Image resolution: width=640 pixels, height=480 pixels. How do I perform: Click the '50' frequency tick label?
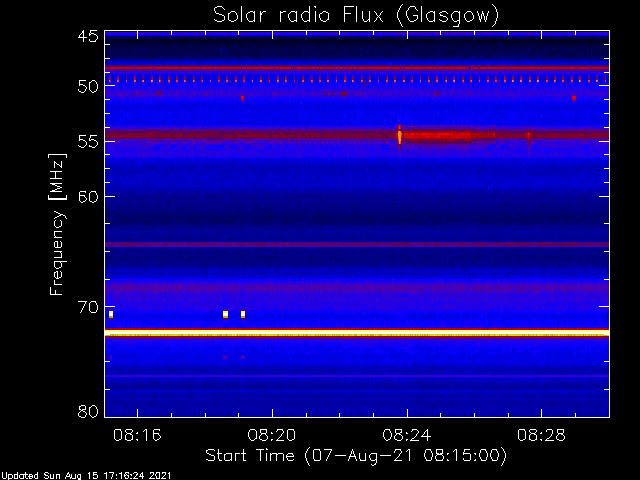tap(88, 87)
